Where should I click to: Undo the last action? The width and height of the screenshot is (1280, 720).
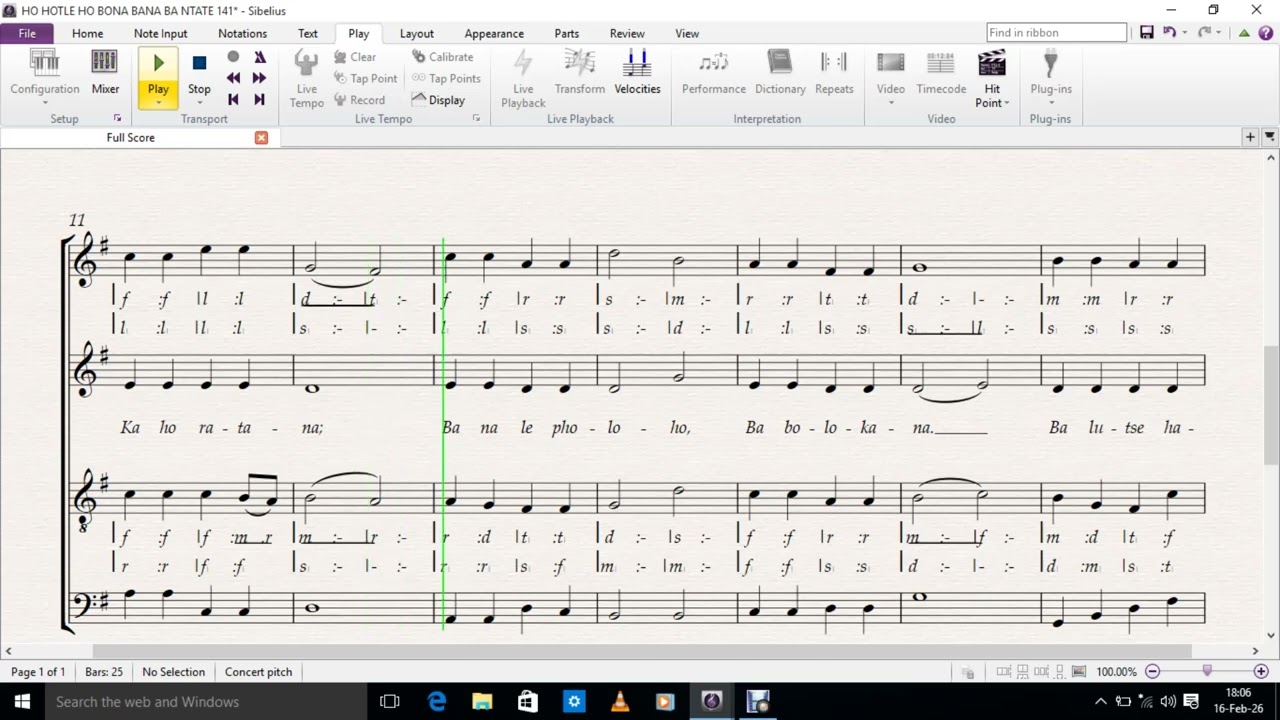coord(1169,33)
